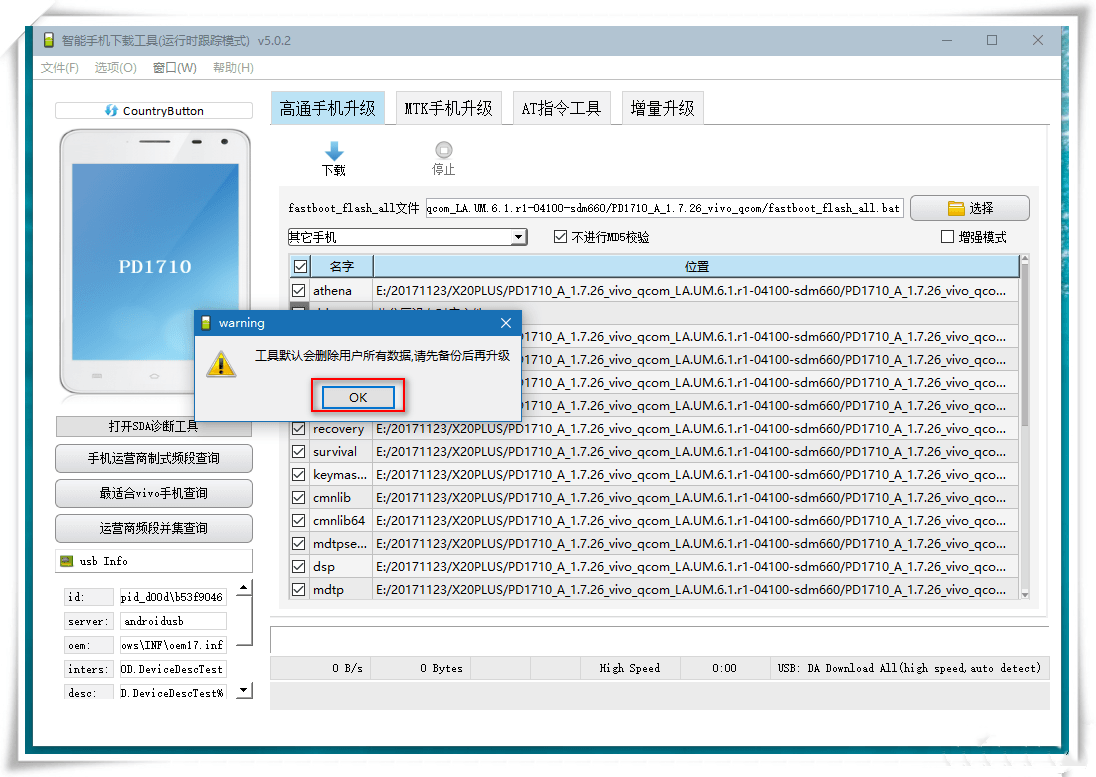The image size is (1096, 777).
Task: Expand the desc field dropdown arrow
Action: point(243,690)
